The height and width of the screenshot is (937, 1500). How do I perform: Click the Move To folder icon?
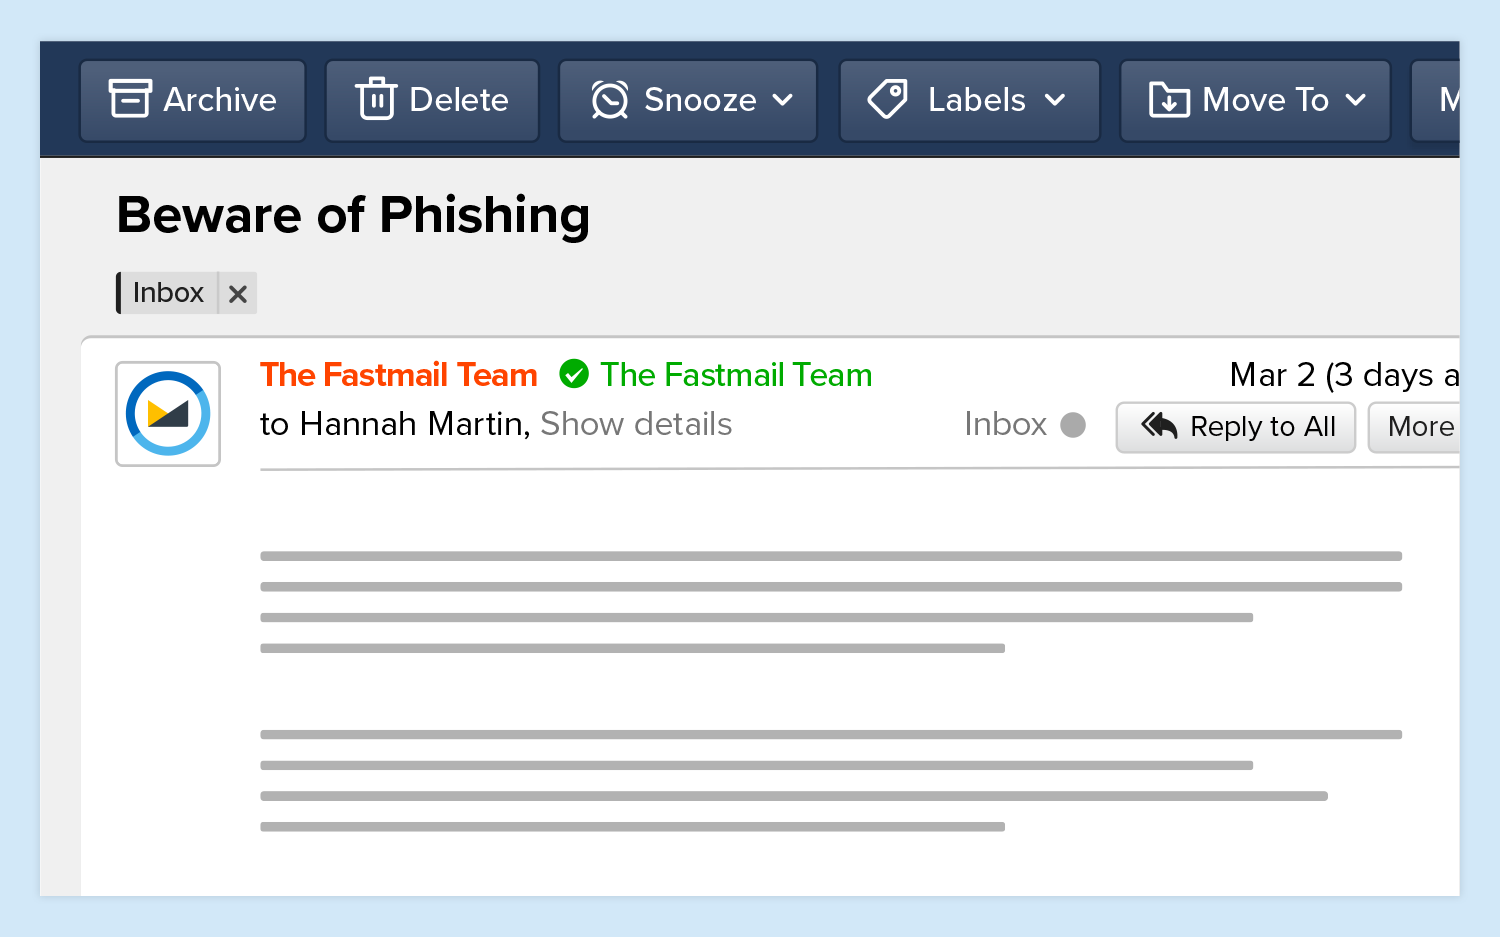pyautogui.click(x=1169, y=100)
